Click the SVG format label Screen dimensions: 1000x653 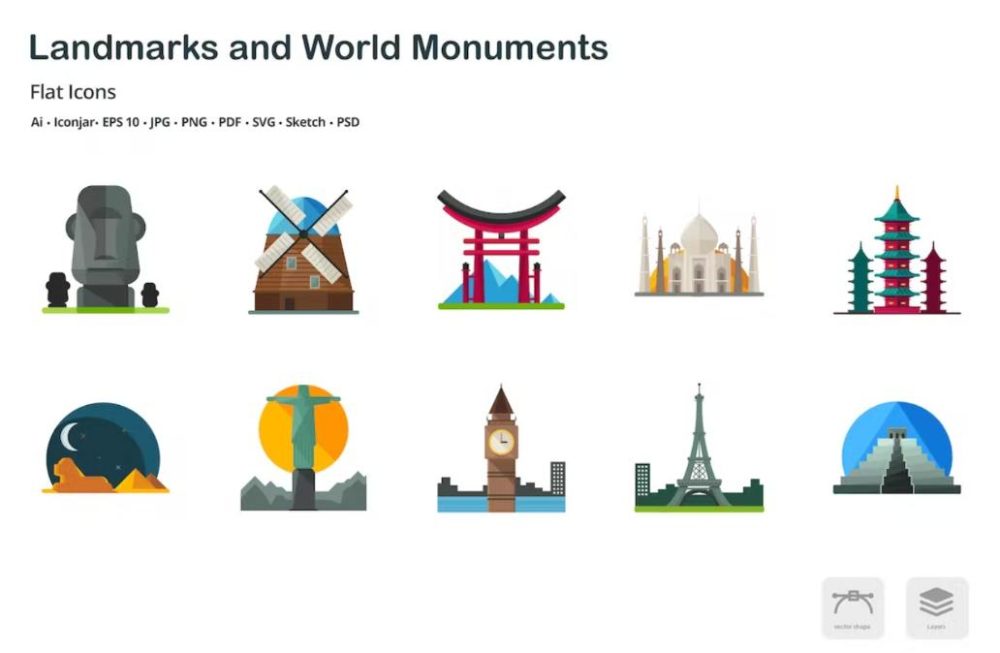tap(263, 121)
